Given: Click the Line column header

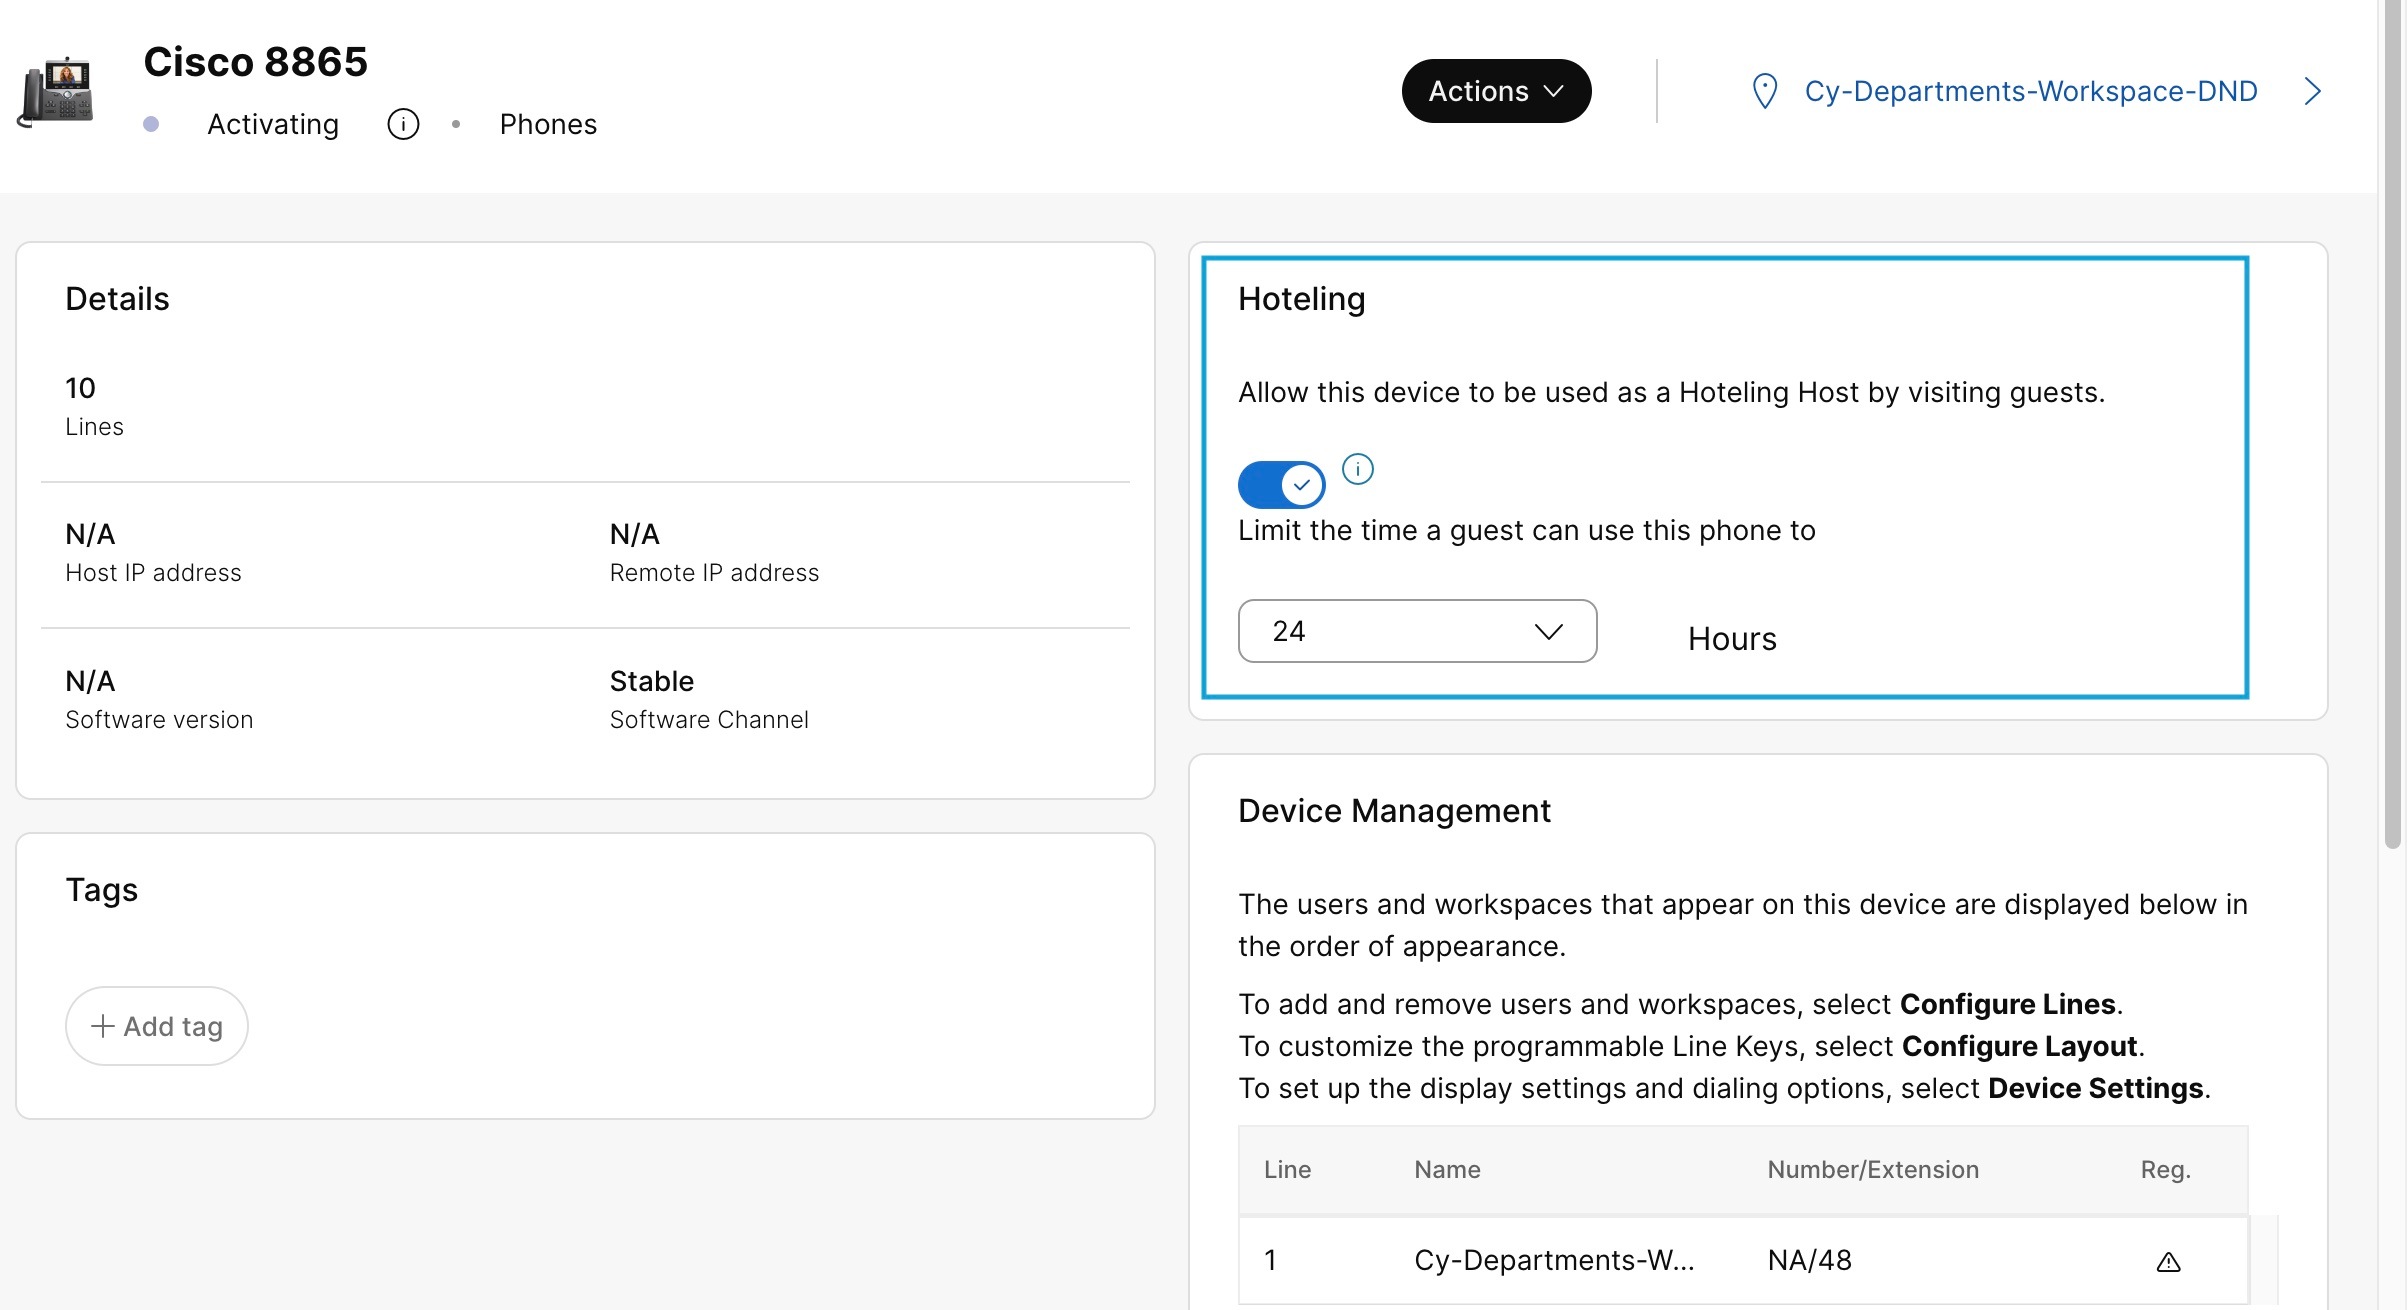Looking at the screenshot, I should 1287,1169.
